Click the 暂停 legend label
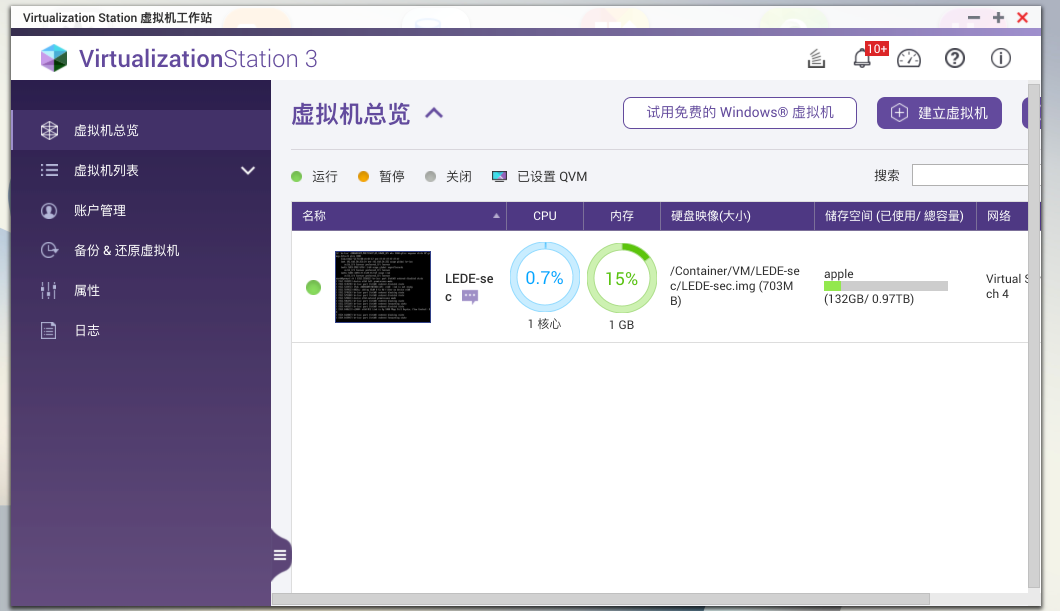This screenshot has height=611, width=1060. [392, 176]
